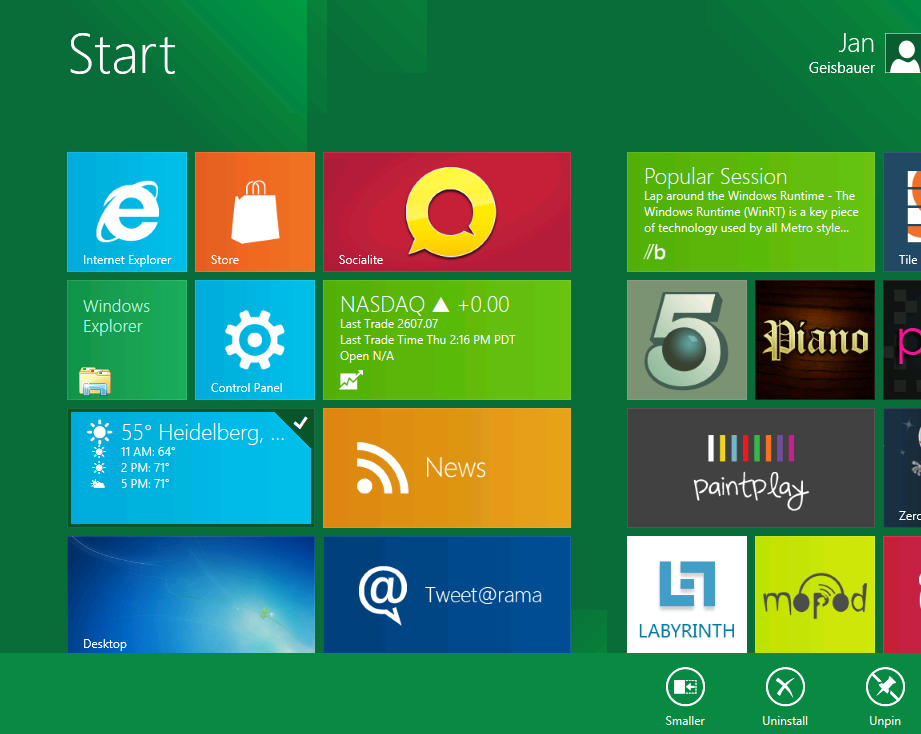Open the moped app tile
Viewport: 921px width, 734px height.
(x=815, y=594)
